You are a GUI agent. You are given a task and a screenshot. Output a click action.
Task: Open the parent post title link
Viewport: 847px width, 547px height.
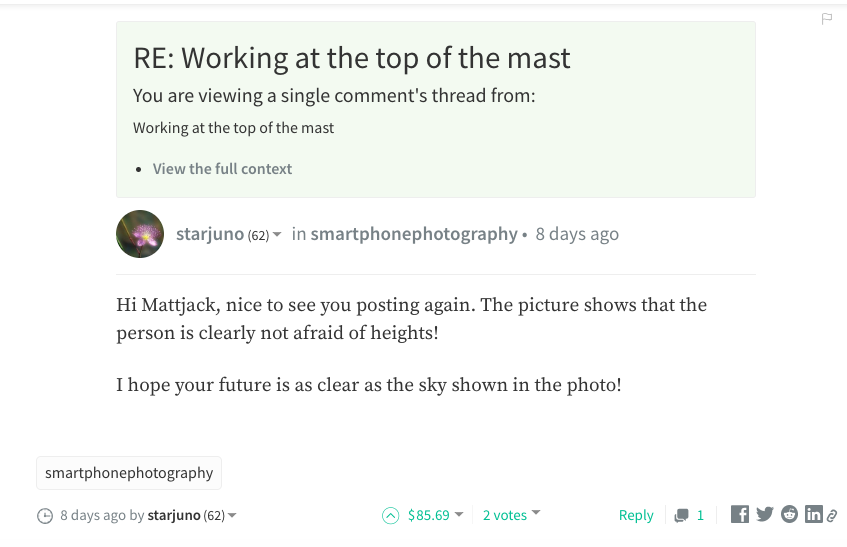[233, 128]
